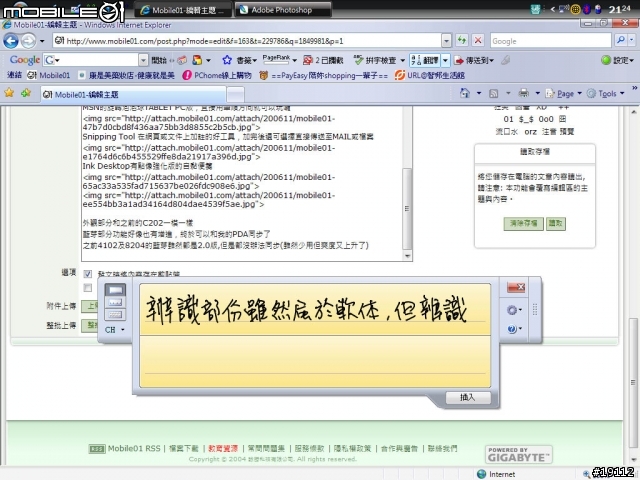The height and width of the screenshot is (480, 640).
Task: Open the PChome online shopping favorites link
Action: tap(217, 75)
